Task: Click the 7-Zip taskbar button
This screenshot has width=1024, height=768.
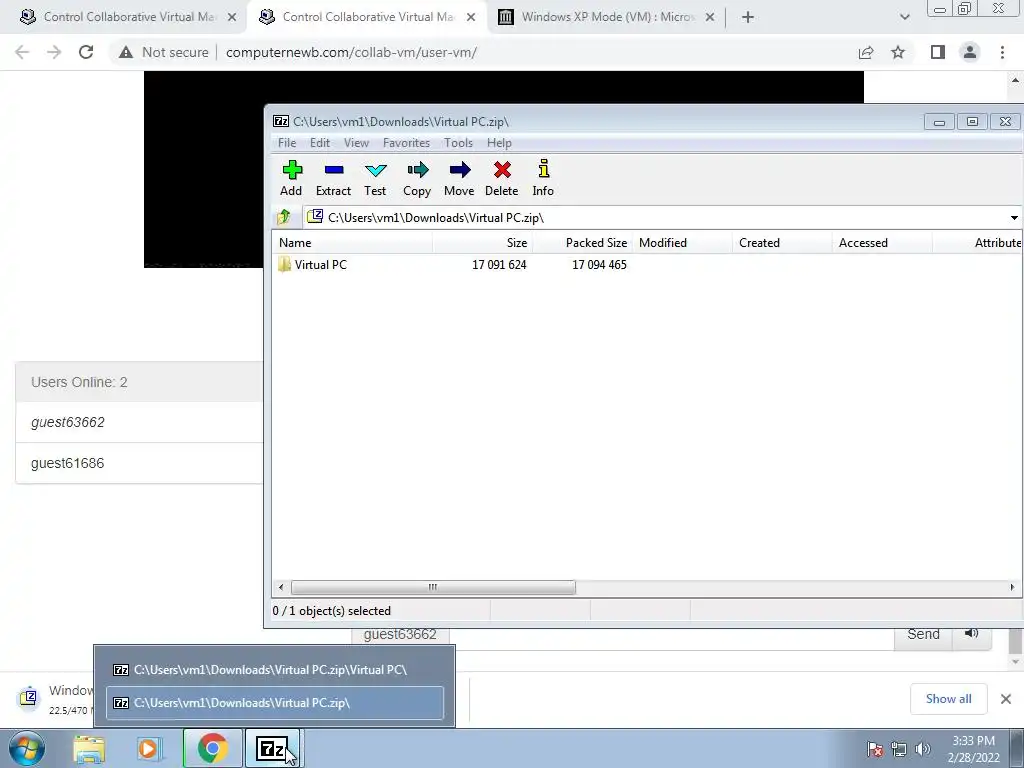Action: (272, 748)
